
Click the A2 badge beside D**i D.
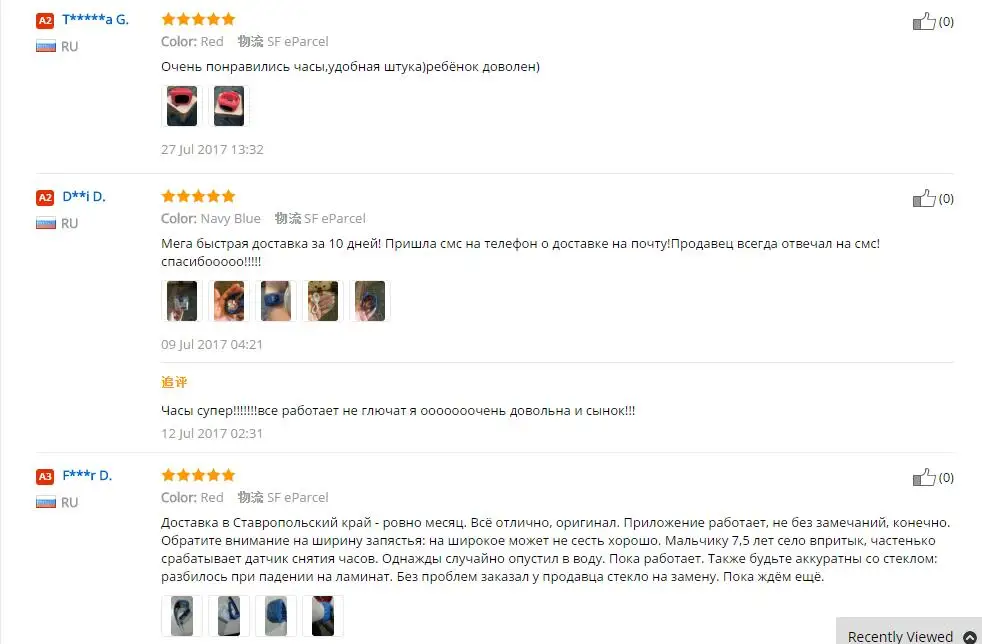[45, 197]
